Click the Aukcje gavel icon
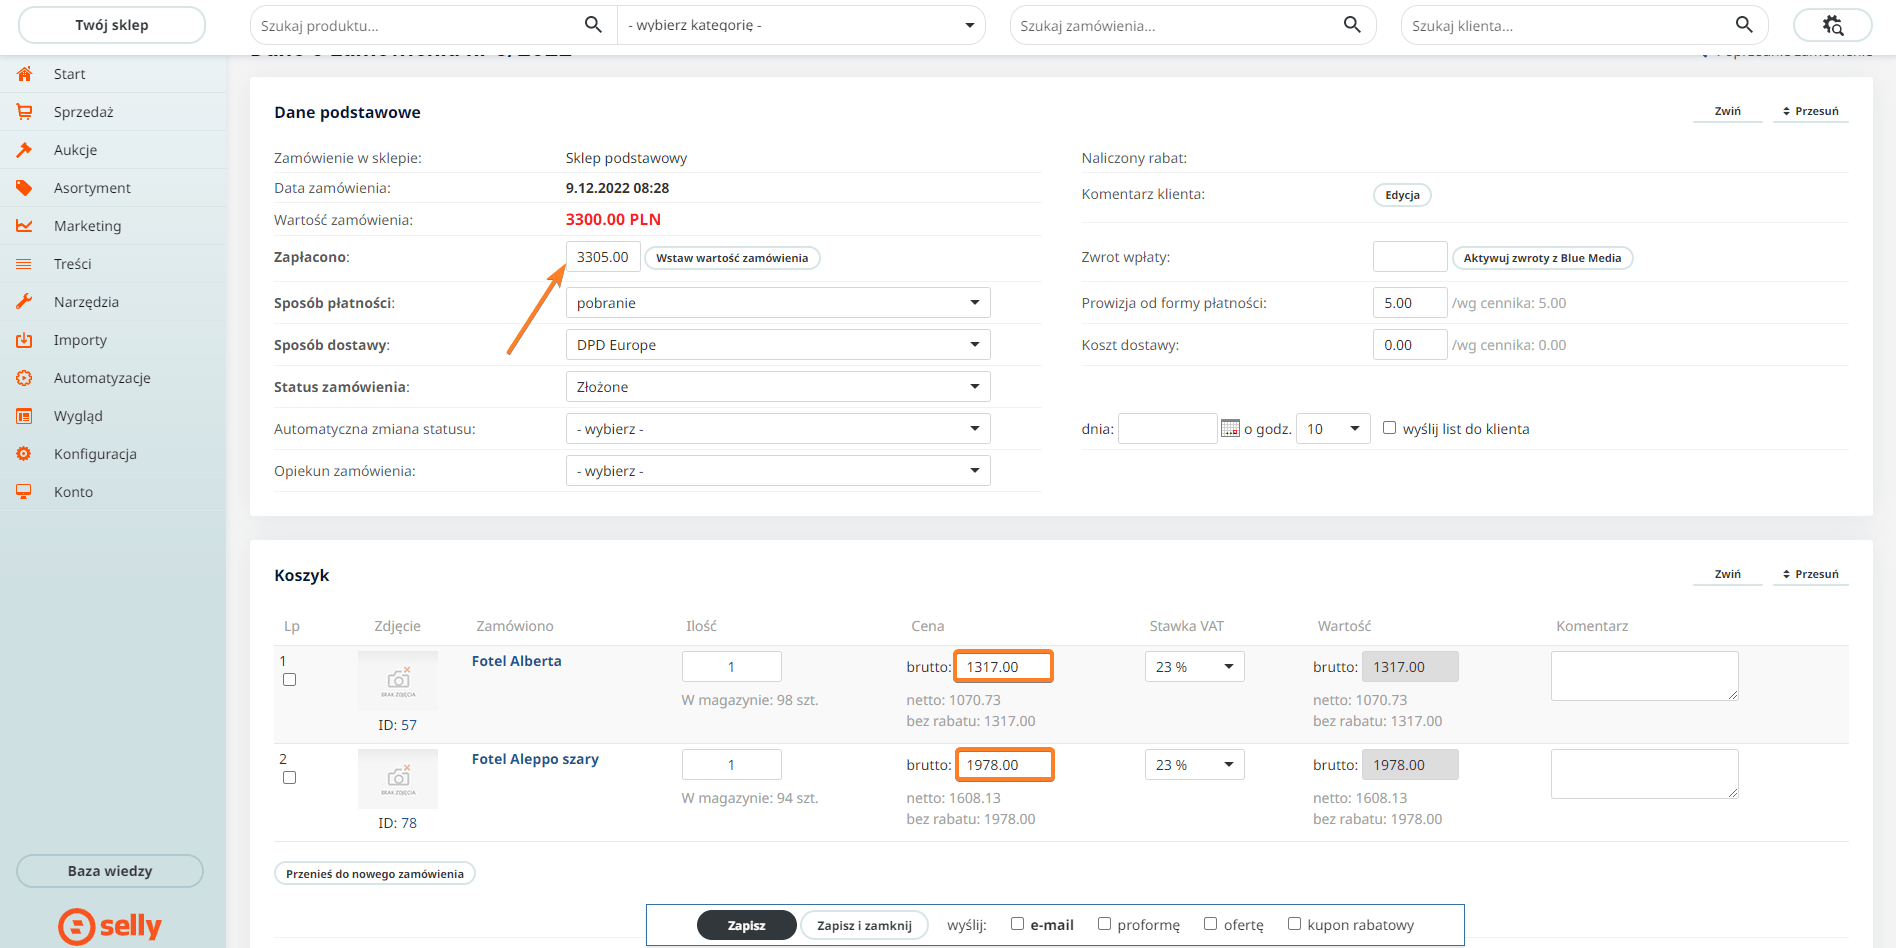Image resolution: width=1896 pixels, height=948 pixels. click(x=25, y=150)
